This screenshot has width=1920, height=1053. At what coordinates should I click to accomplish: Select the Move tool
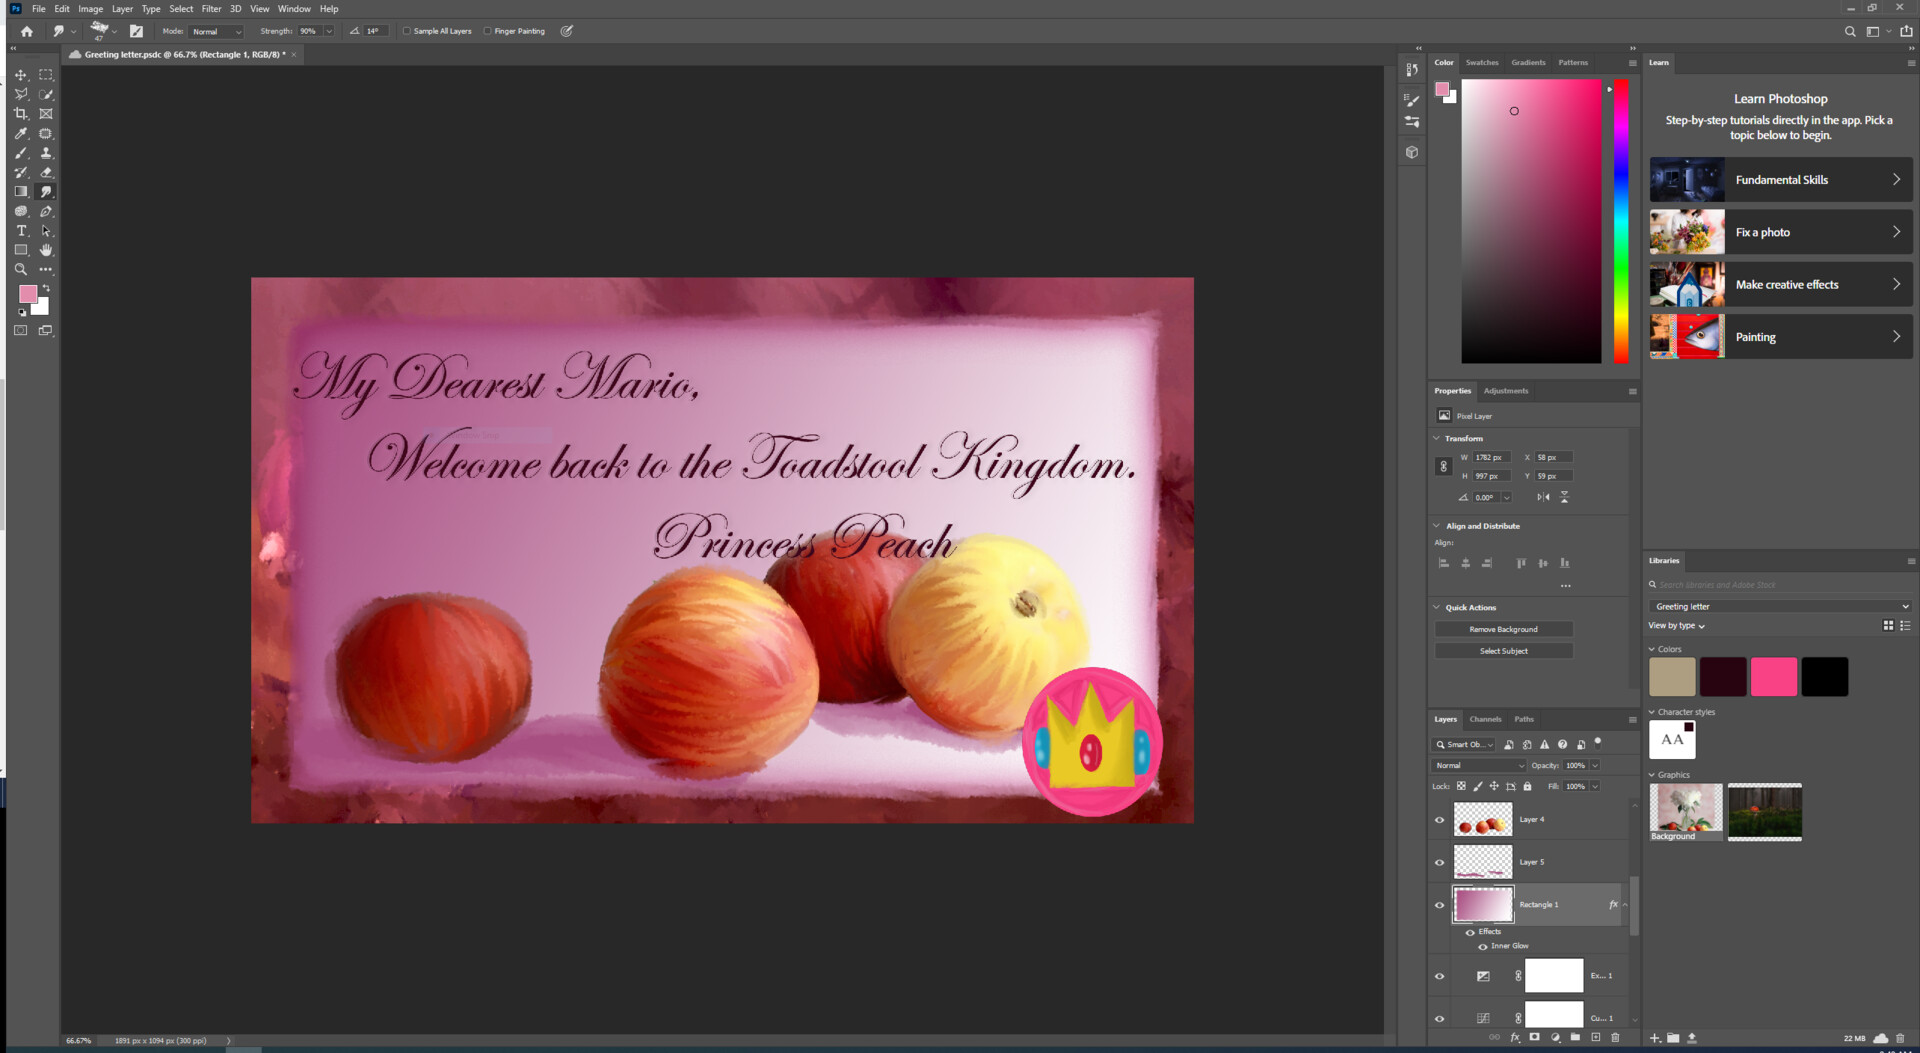[x=20, y=75]
